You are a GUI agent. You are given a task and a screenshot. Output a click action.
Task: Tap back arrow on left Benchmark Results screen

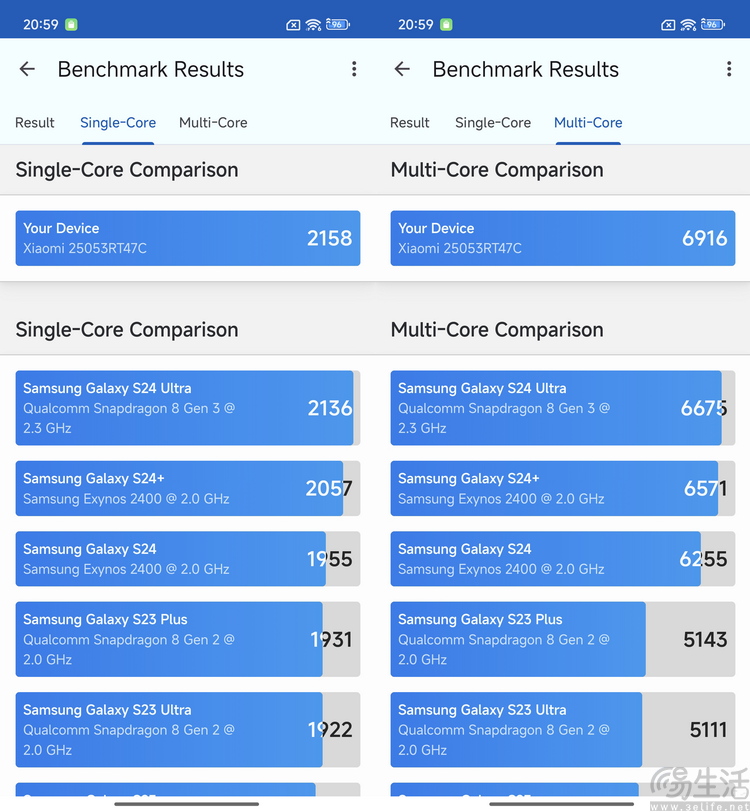(x=27, y=69)
